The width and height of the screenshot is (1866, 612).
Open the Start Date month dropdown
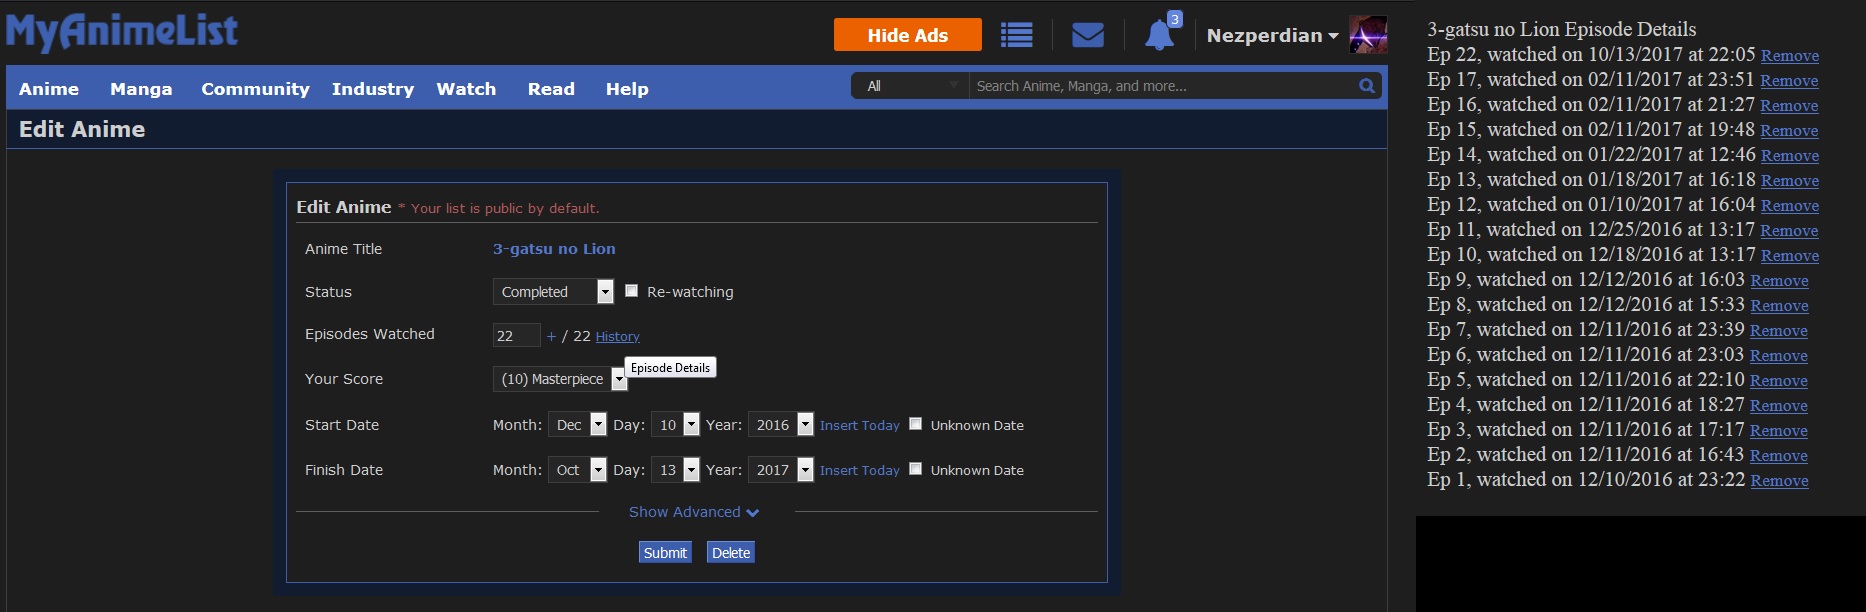click(x=577, y=425)
